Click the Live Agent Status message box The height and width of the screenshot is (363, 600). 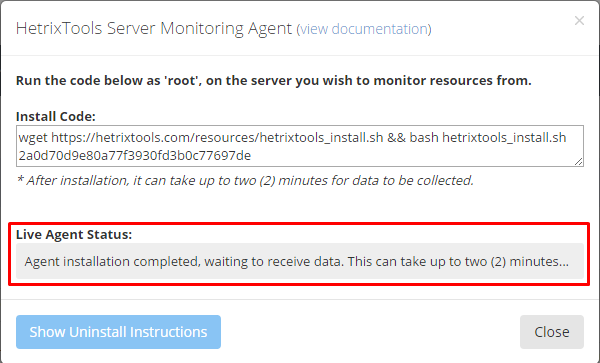pos(300,261)
